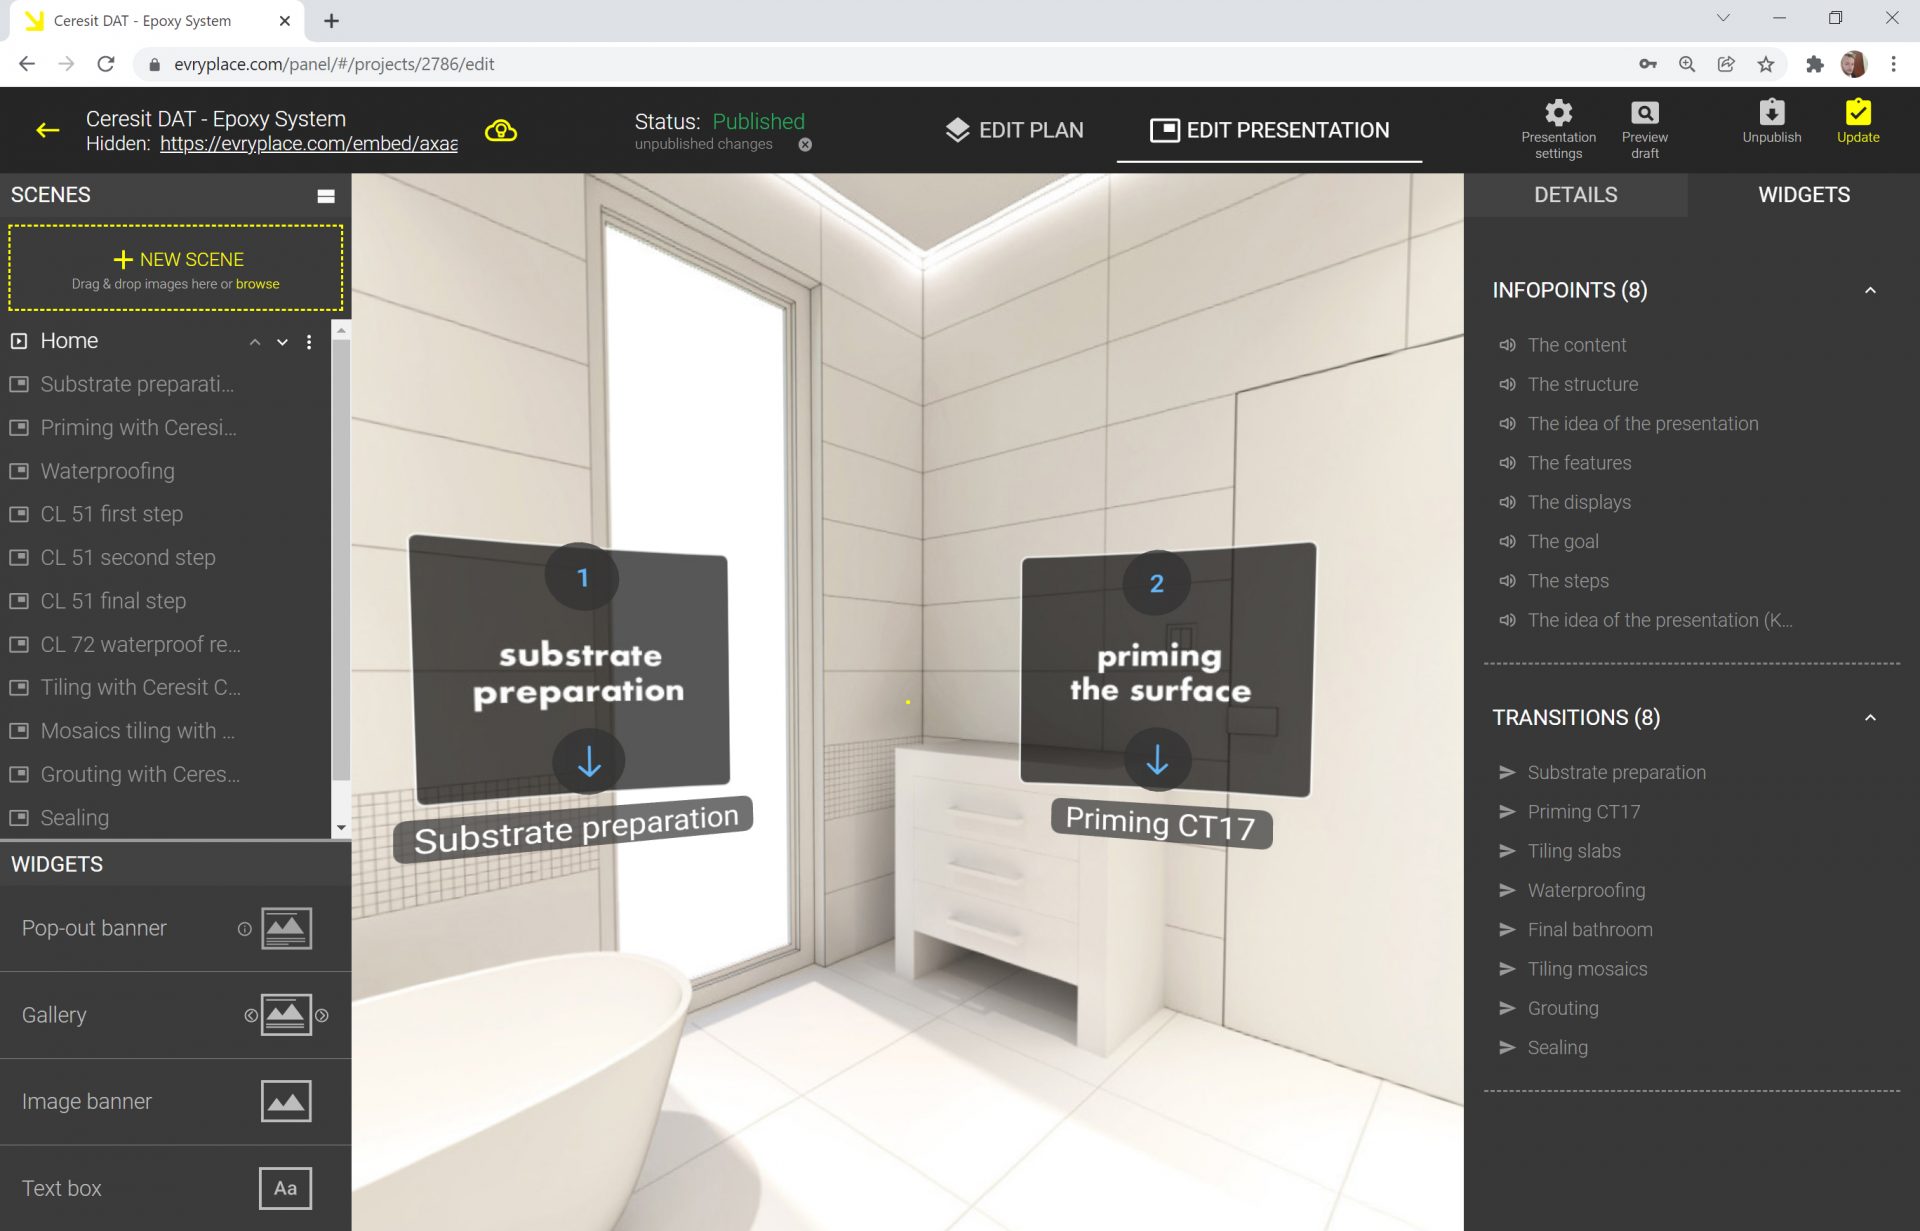Click the New Scene button
Image resolution: width=1920 pixels, height=1231 pixels.
[176, 268]
